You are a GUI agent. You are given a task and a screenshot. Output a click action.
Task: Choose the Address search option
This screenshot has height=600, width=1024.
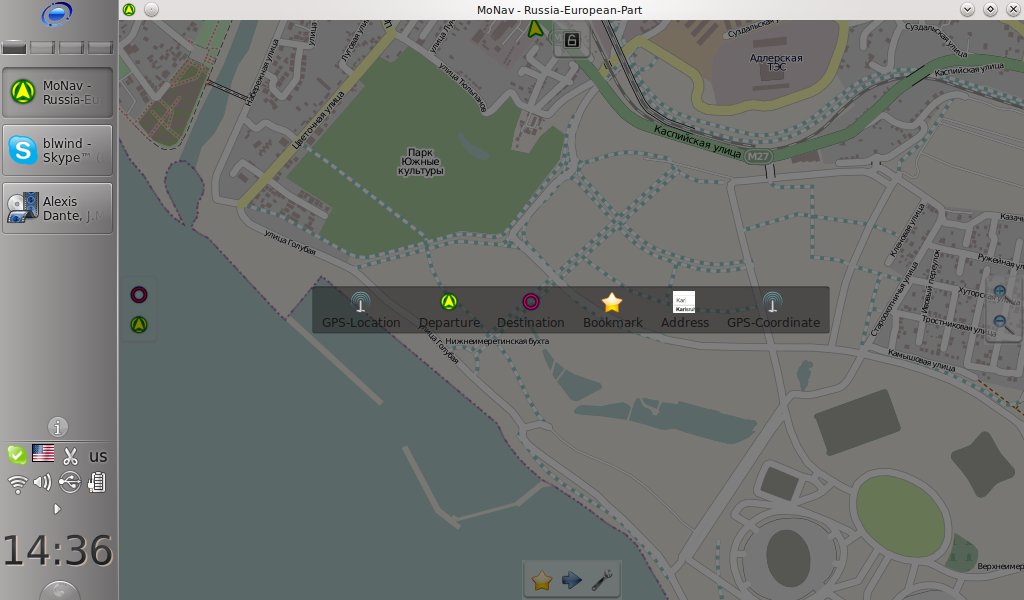click(684, 311)
